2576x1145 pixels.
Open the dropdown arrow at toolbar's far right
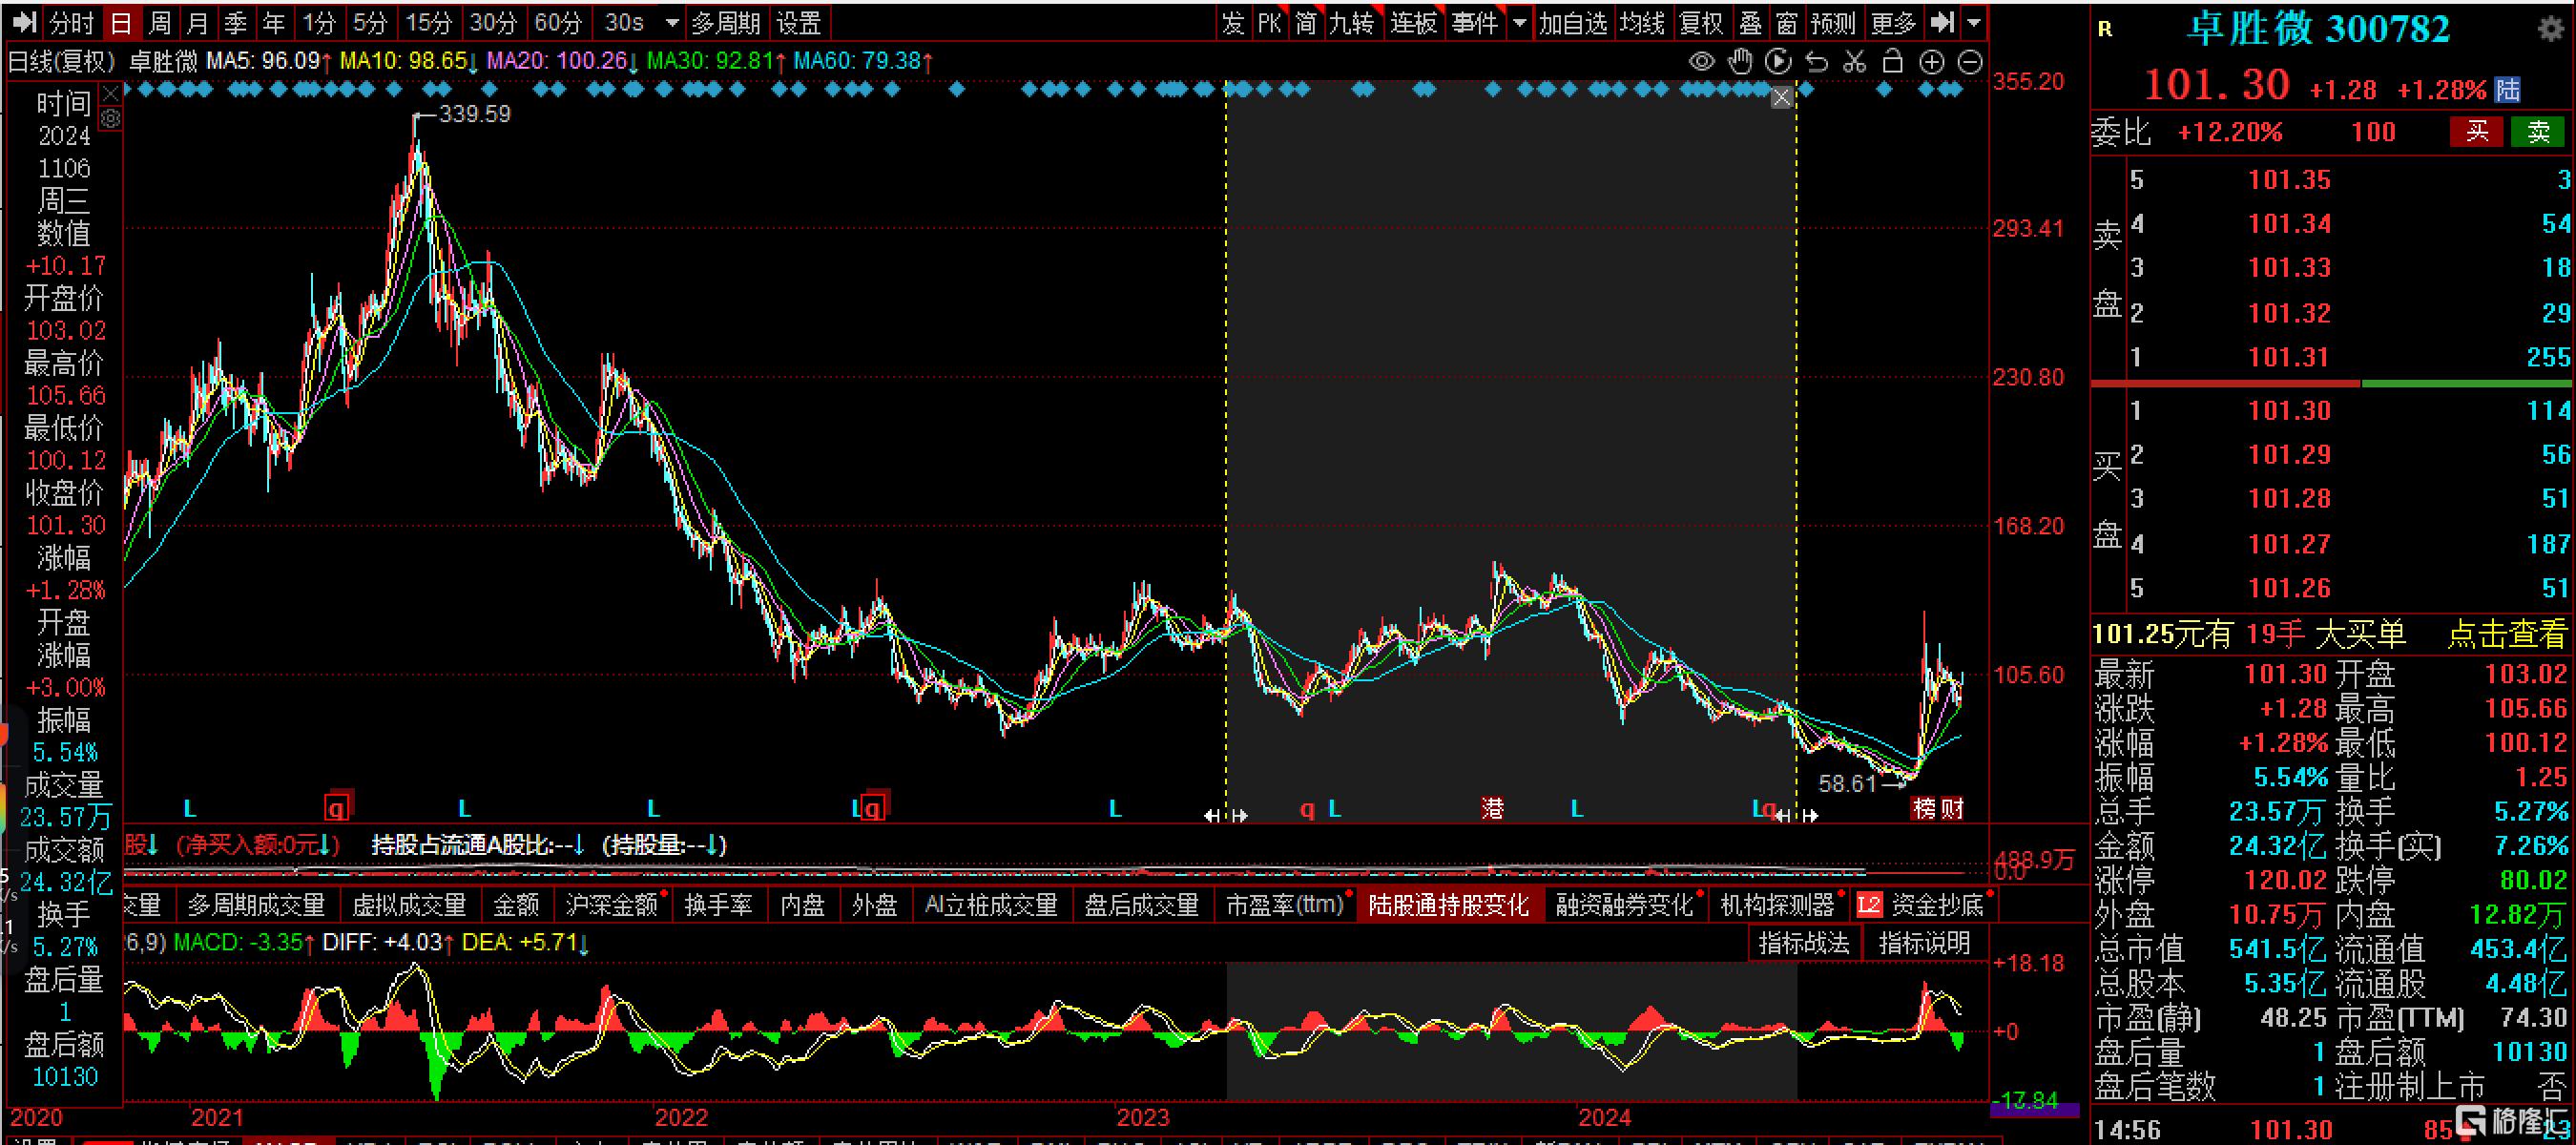pyautogui.click(x=1973, y=22)
